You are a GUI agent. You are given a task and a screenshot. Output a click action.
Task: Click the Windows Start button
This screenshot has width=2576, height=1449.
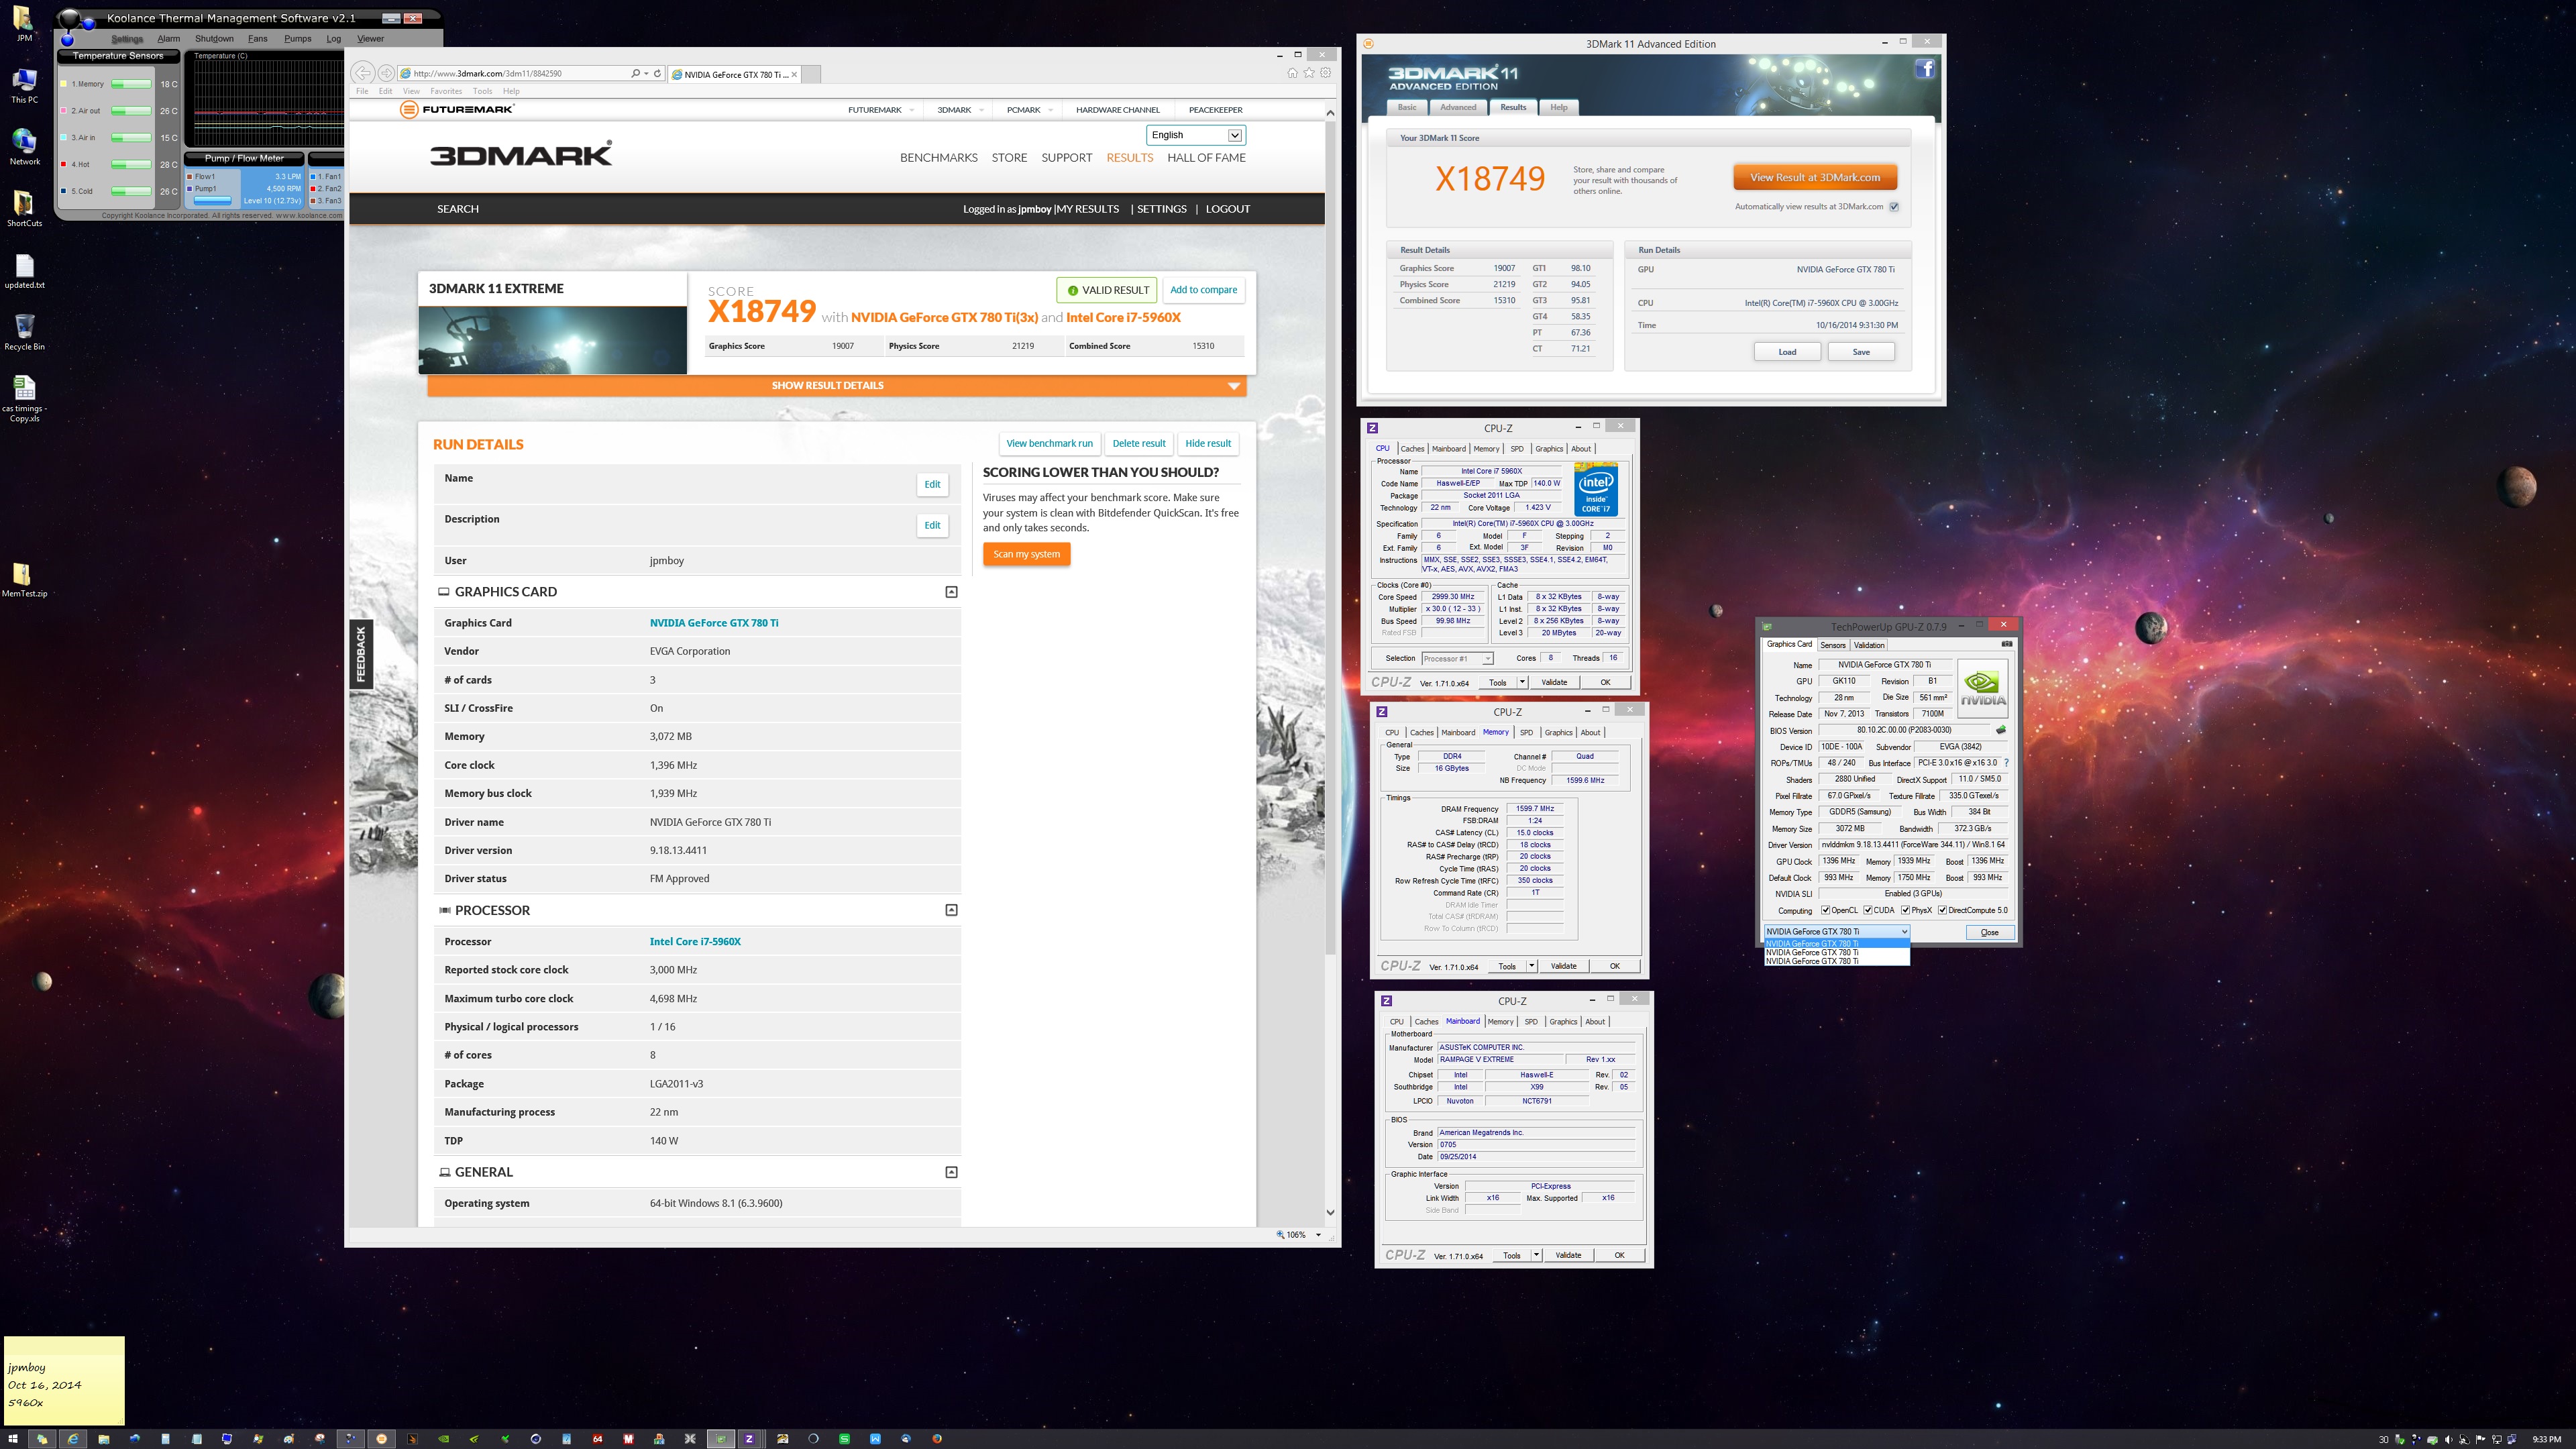click(12, 1439)
